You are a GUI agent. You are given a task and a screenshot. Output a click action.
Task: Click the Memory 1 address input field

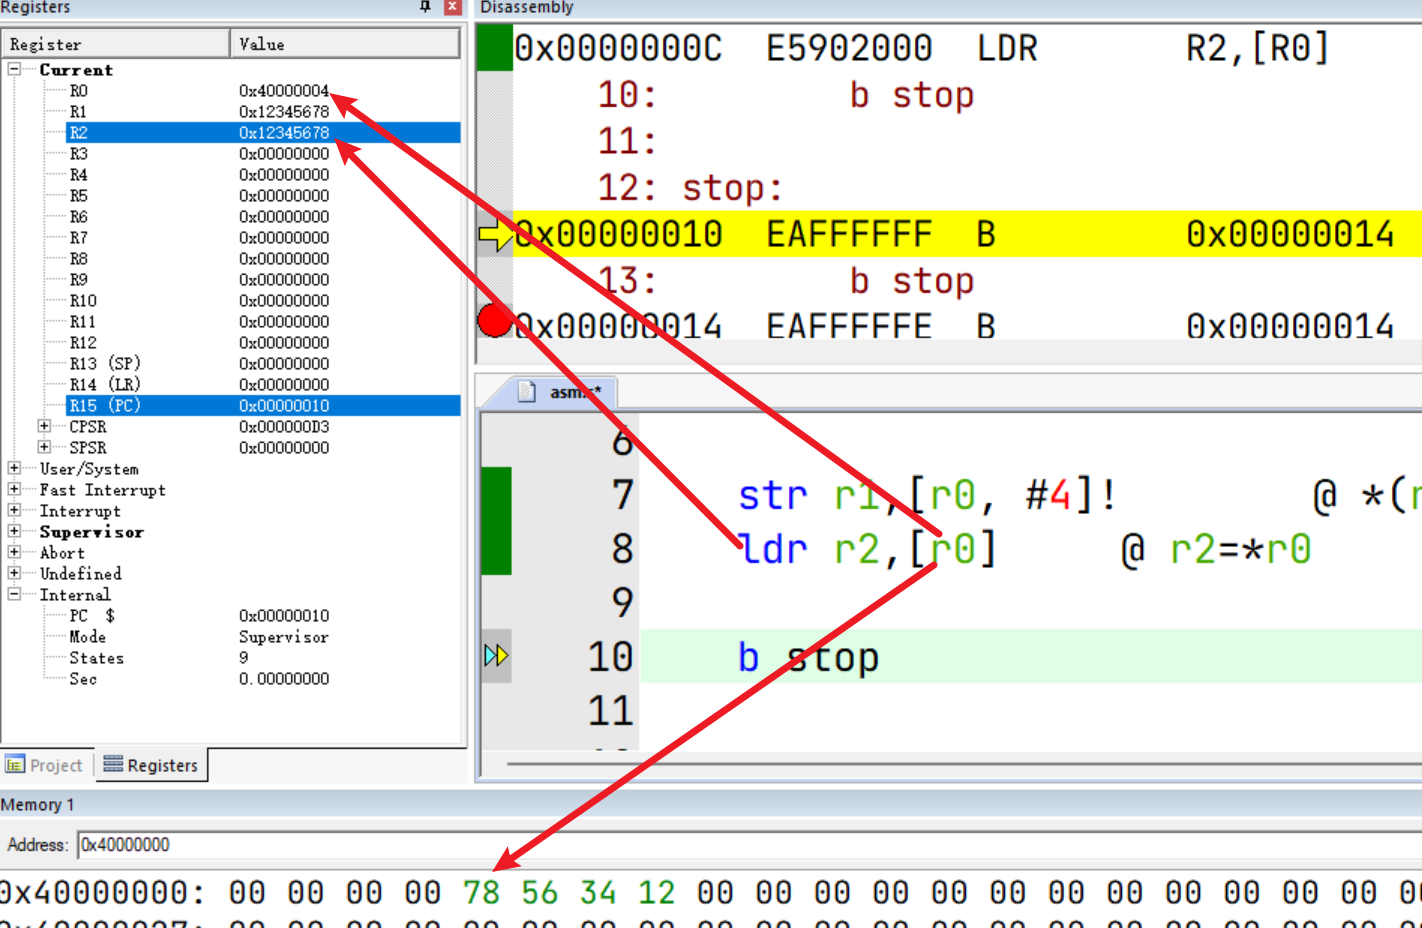(750, 845)
